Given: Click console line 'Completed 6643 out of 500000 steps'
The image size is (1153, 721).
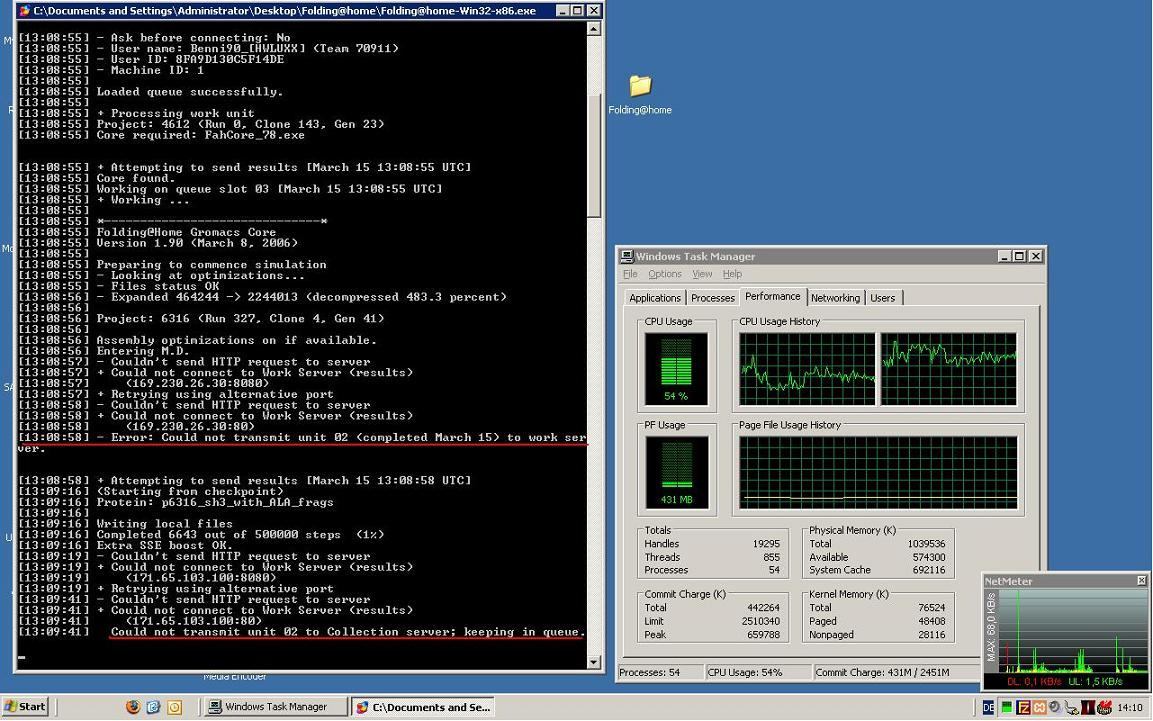Looking at the screenshot, I should [240, 534].
